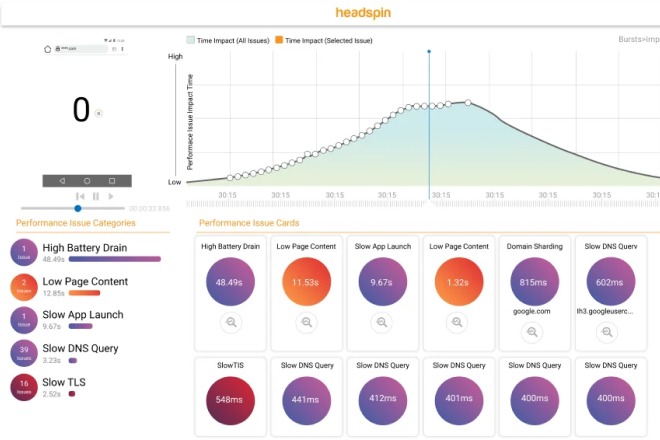
Task: Click magnifier on Low Page Content 11.53s card
Action: (x=306, y=322)
